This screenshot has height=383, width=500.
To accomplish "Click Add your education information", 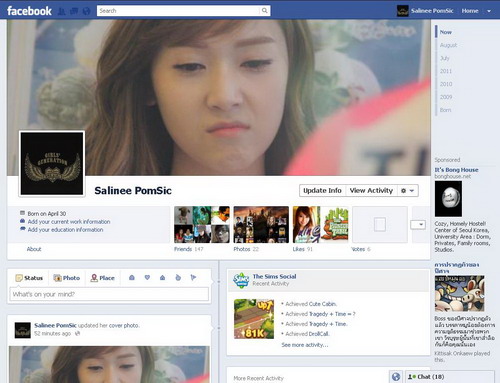I will tap(65, 230).
